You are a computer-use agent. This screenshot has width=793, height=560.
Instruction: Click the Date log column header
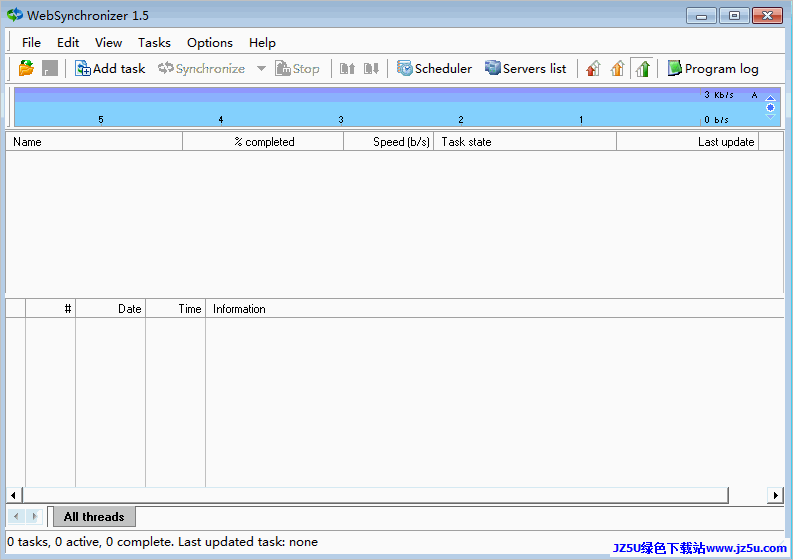coord(110,309)
